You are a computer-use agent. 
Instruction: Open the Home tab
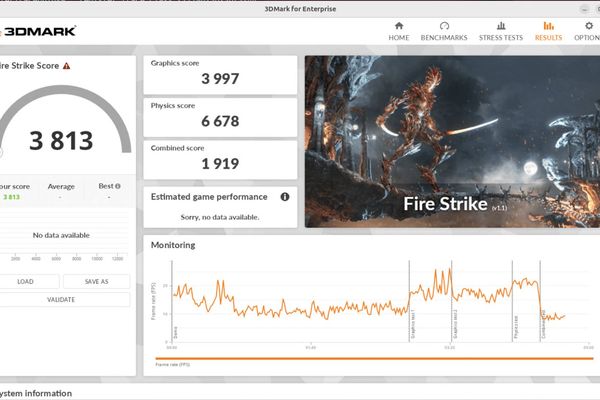pyautogui.click(x=399, y=31)
